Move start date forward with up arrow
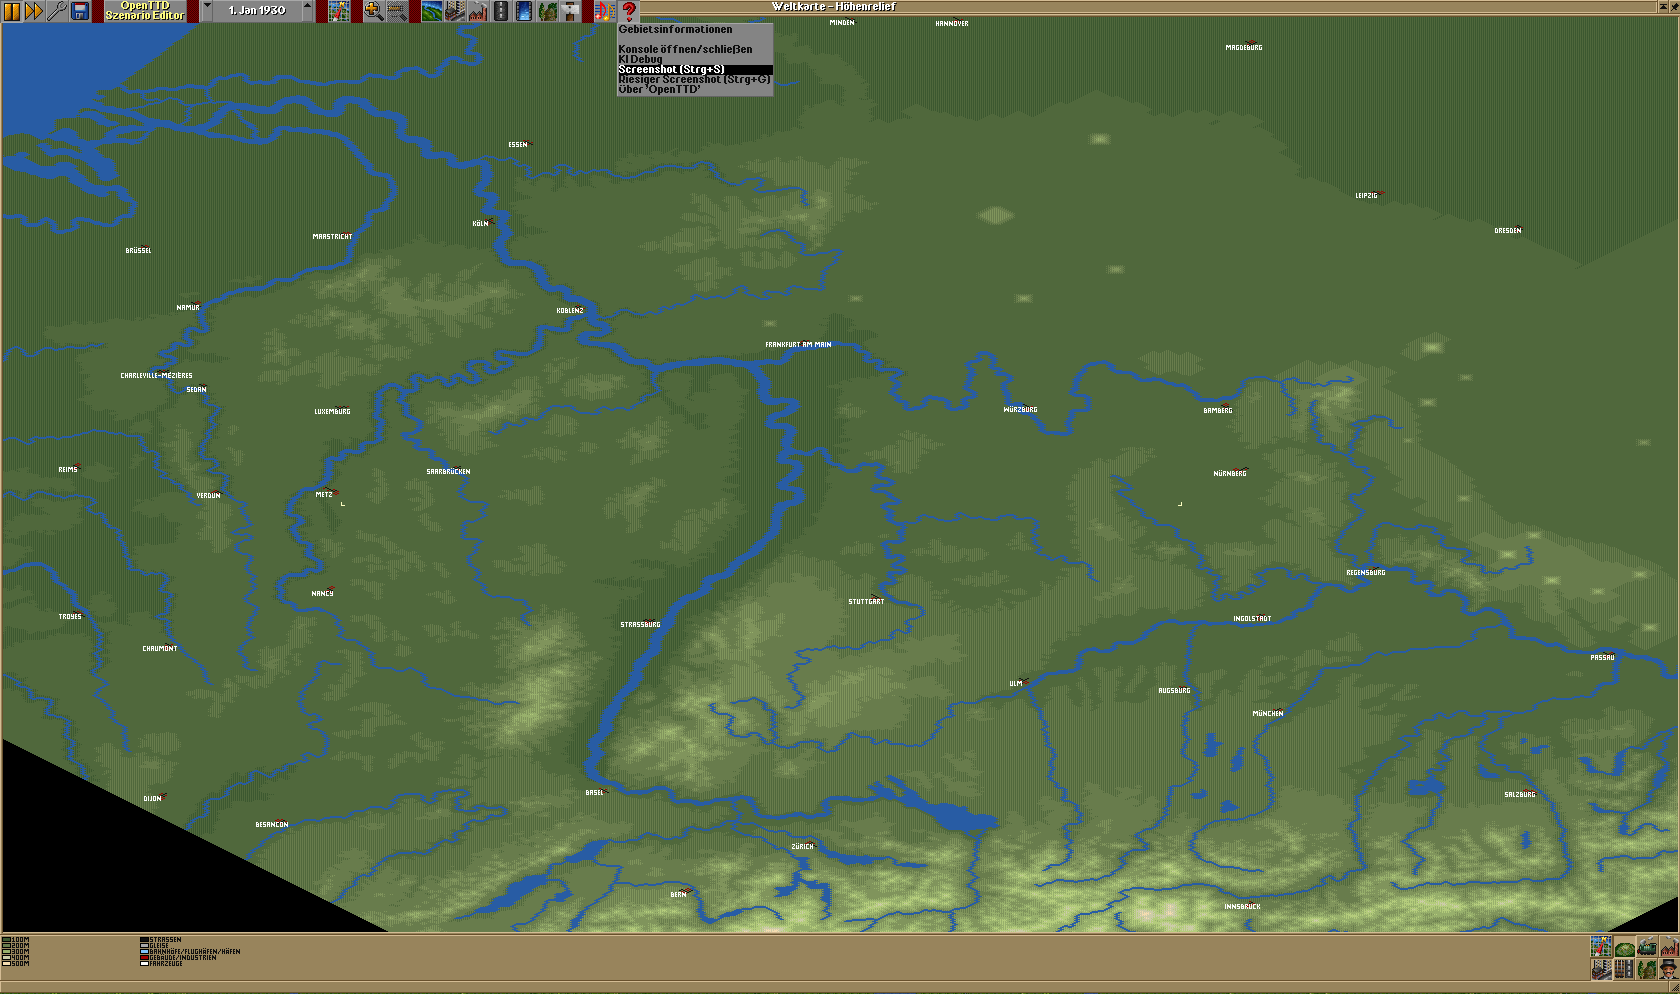This screenshot has height=994, width=1680. point(307,10)
